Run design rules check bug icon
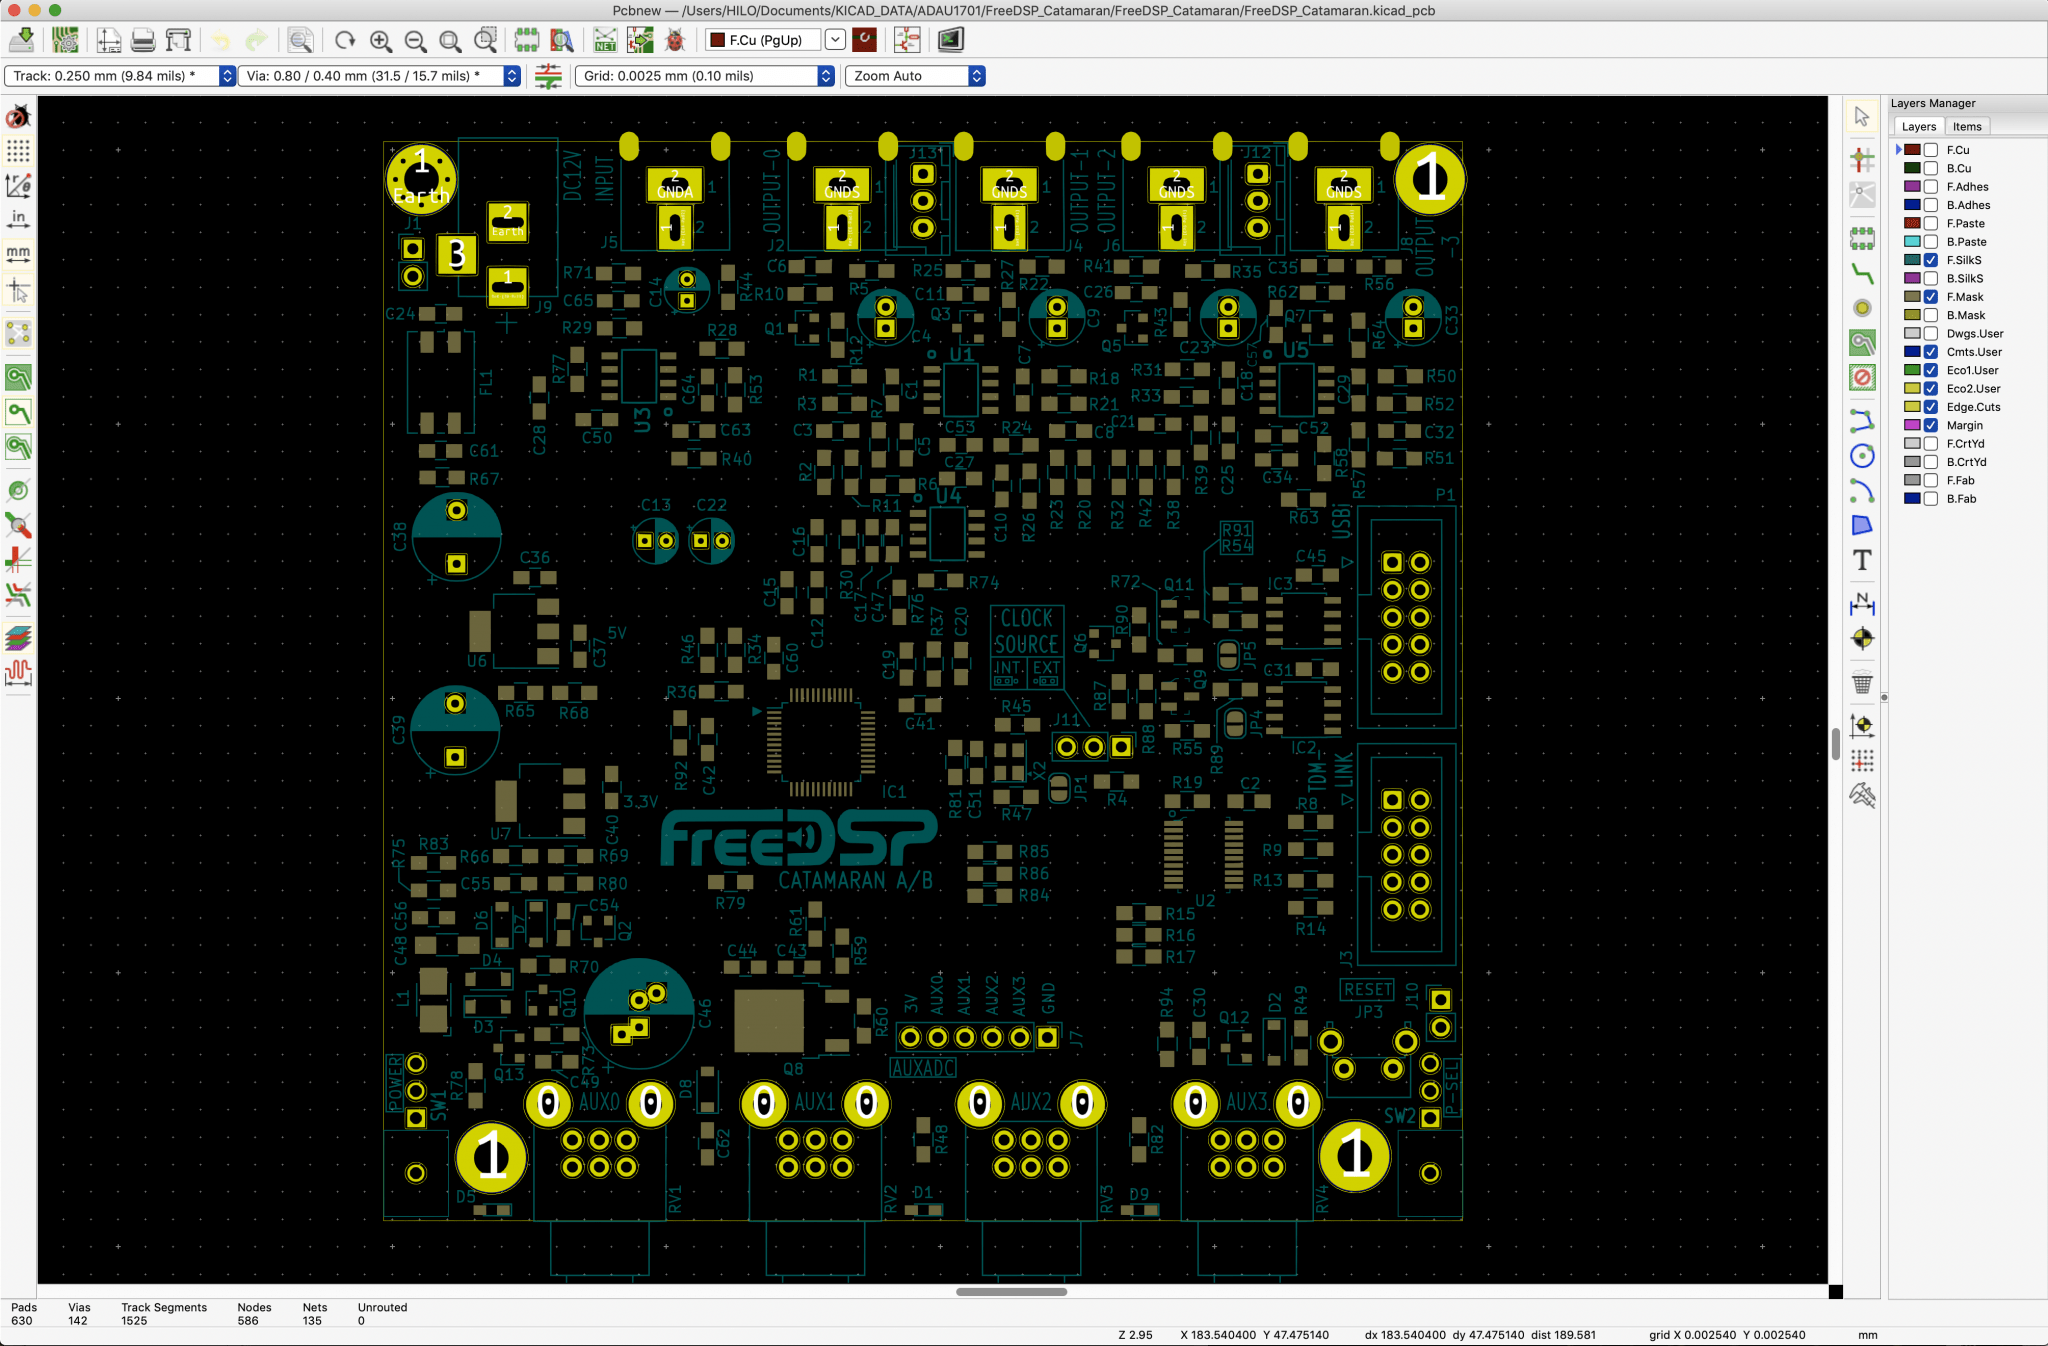The image size is (2048, 1346). coord(675,40)
